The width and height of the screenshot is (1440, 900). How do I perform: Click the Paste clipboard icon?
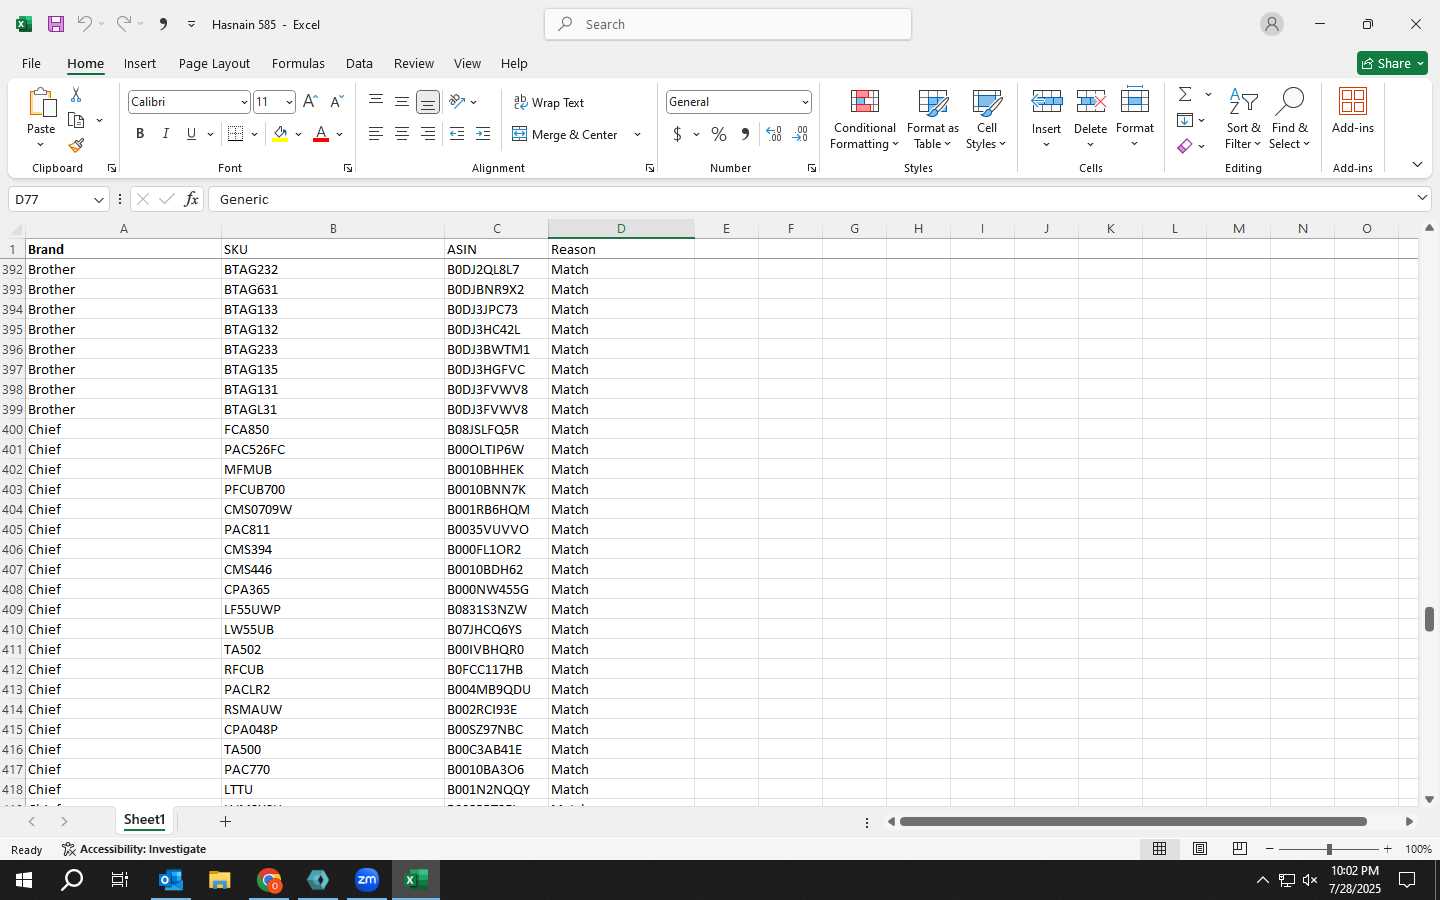tap(41, 103)
